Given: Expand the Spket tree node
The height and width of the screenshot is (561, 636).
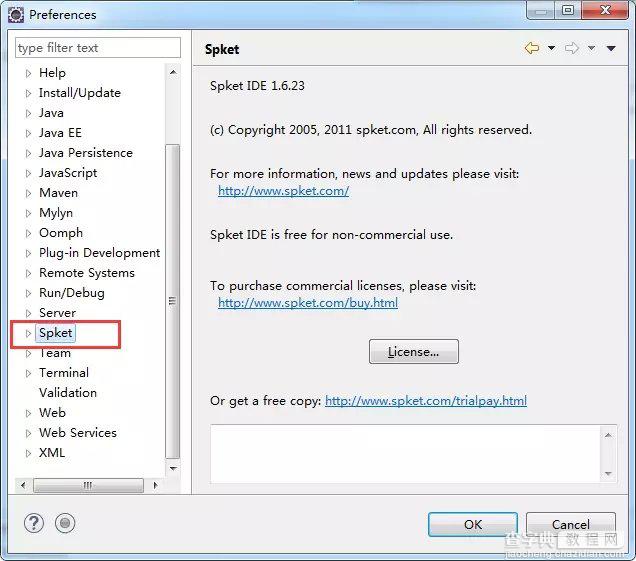Looking at the screenshot, I should pos(28,333).
